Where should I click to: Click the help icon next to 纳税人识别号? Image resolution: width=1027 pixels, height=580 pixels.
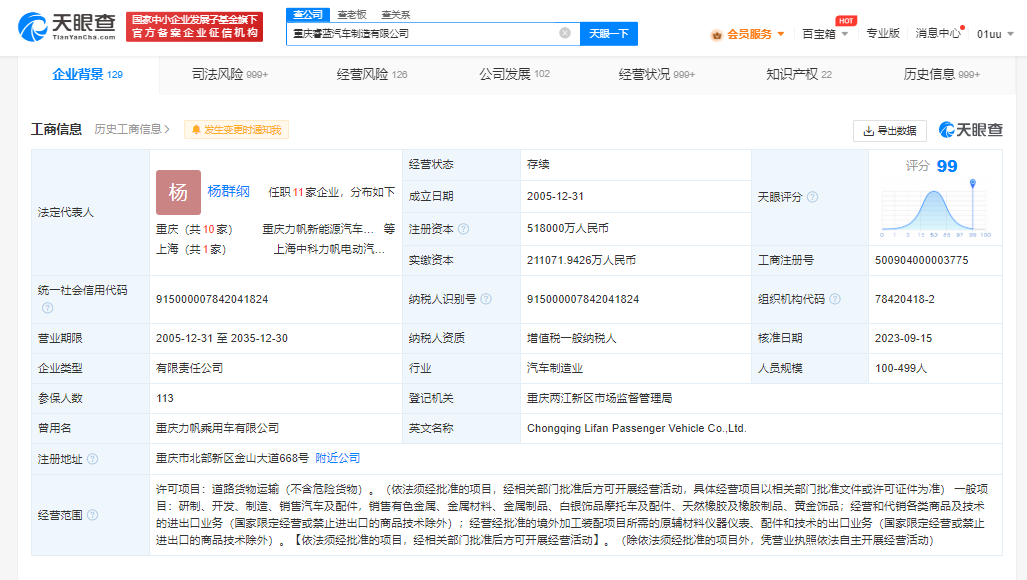coord(486,299)
